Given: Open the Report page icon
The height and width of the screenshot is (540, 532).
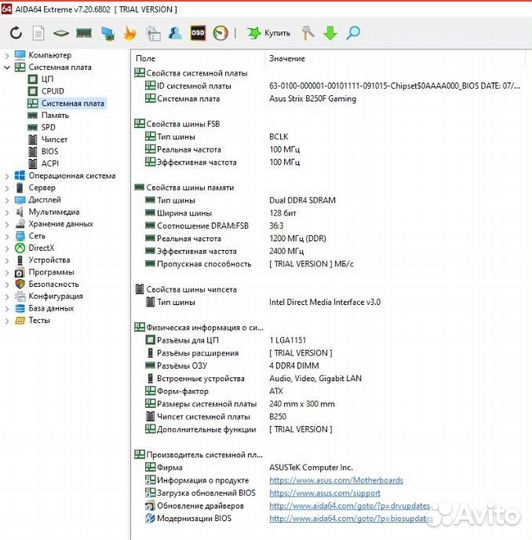Looking at the screenshot, I should point(38,33).
